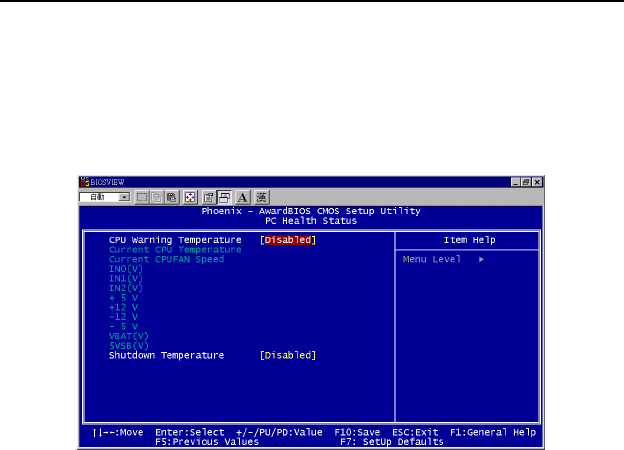Click the Mark selection toolbar icon

click(x=142, y=197)
